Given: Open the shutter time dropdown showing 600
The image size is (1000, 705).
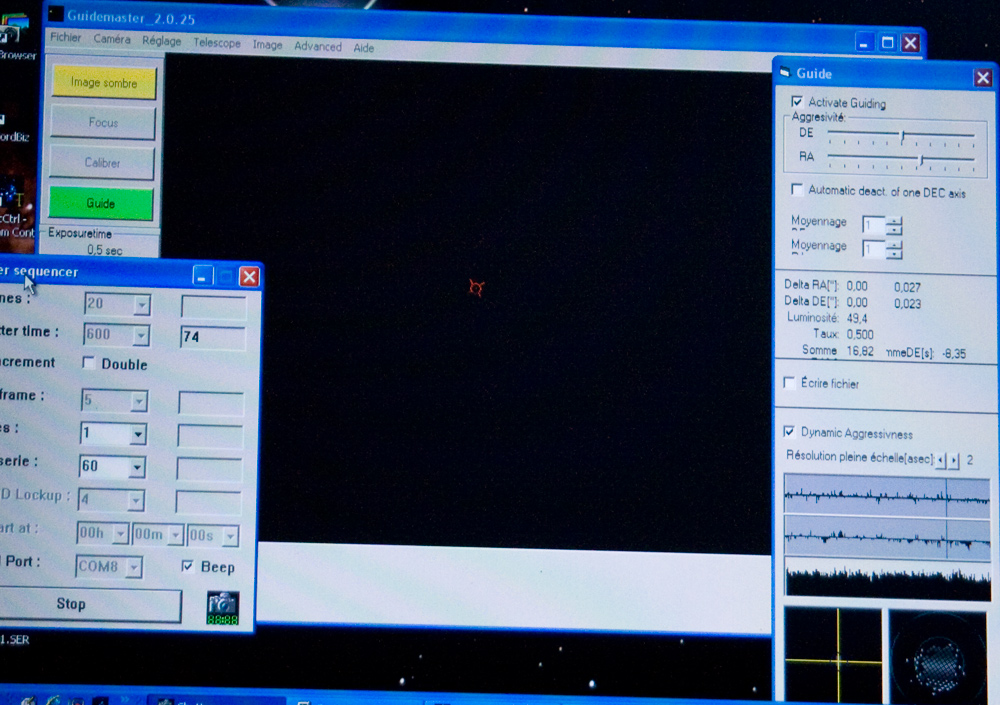Looking at the screenshot, I should point(141,336).
